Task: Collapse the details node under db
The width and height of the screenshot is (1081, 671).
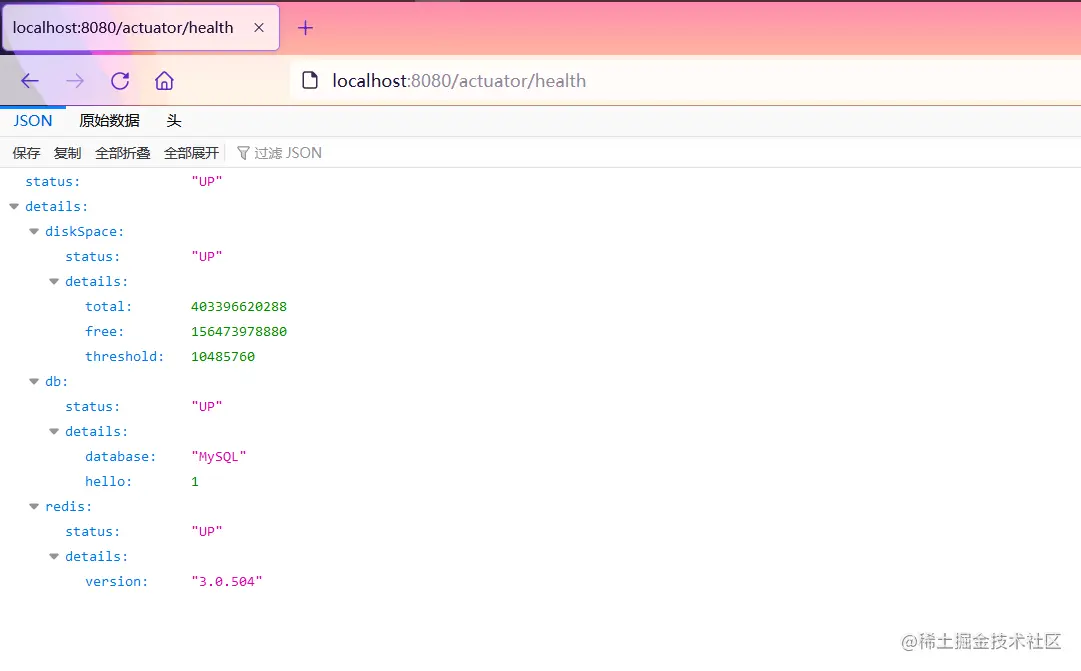Action: [x=54, y=432]
